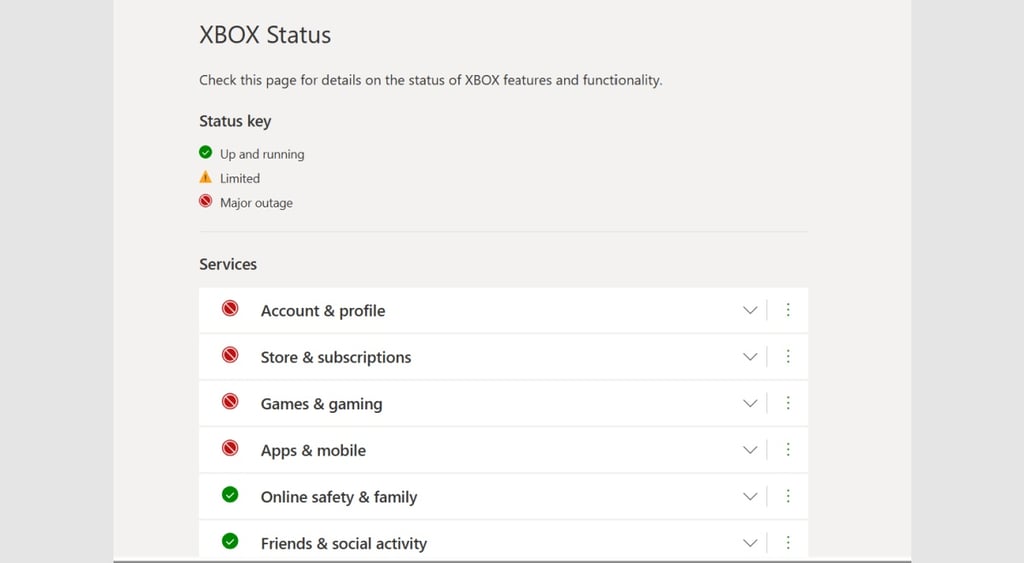Expand the Account & profile chevron
The width and height of the screenshot is (1024, 563).
click(750, 310)
